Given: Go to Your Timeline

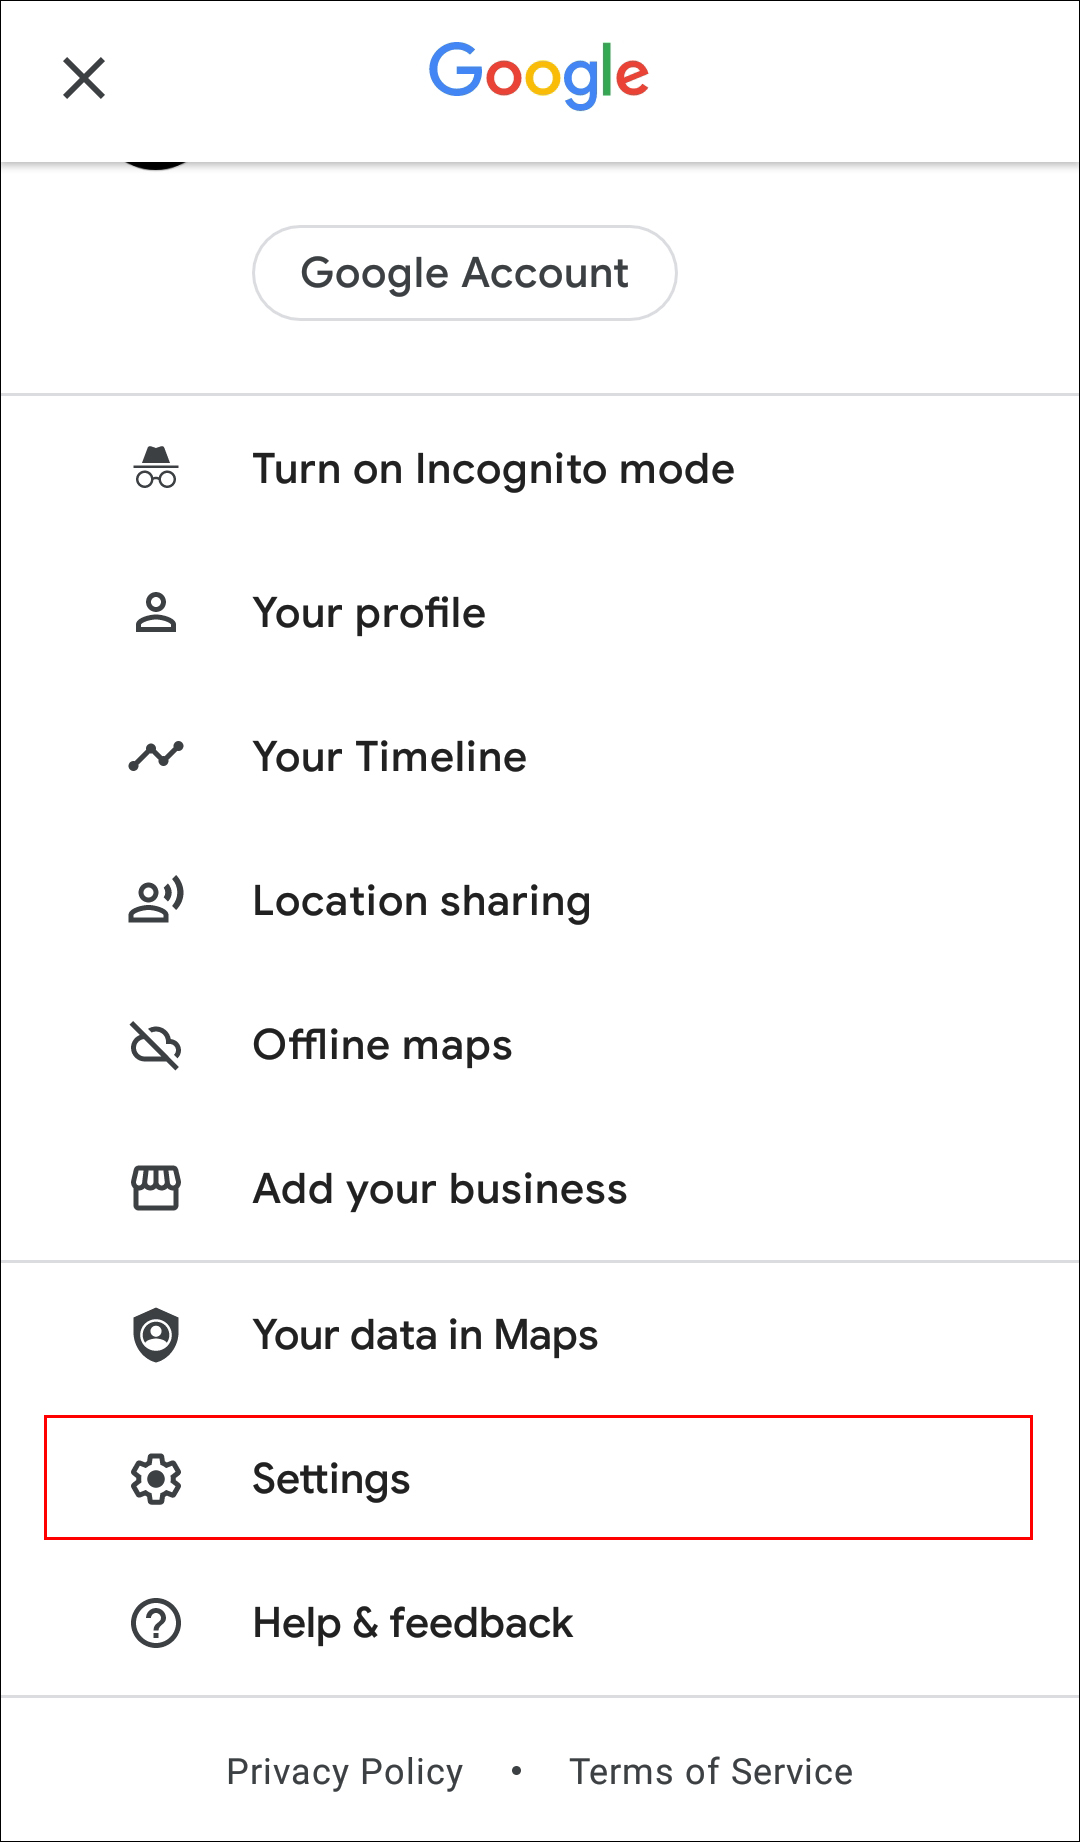Looking at the screenshot, I should [x=389, y=757].
